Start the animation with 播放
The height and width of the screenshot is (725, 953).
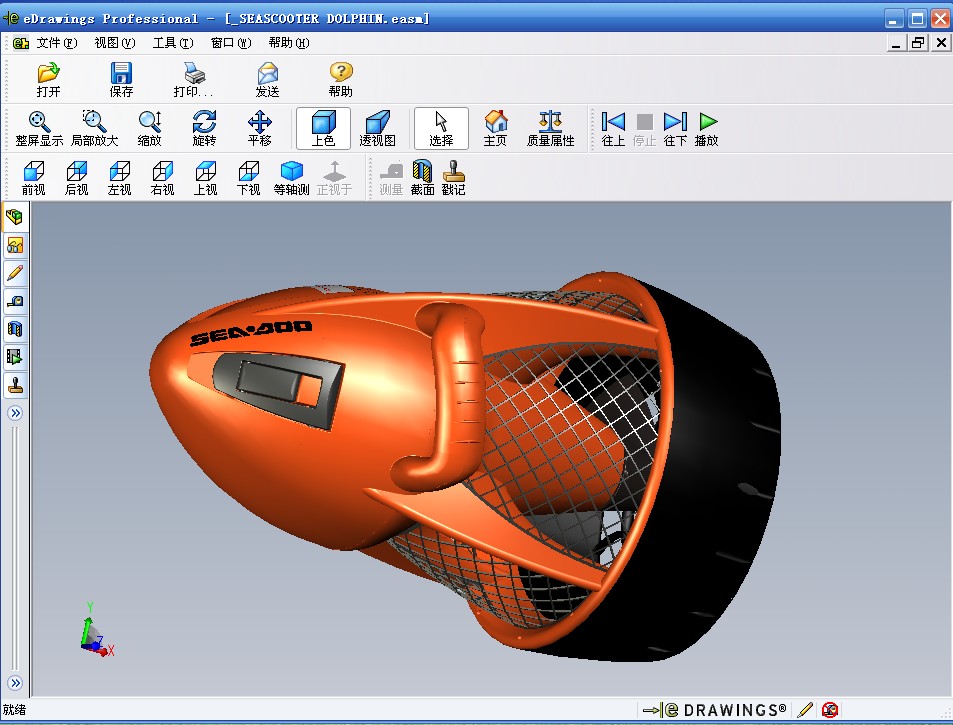point(707,128)
